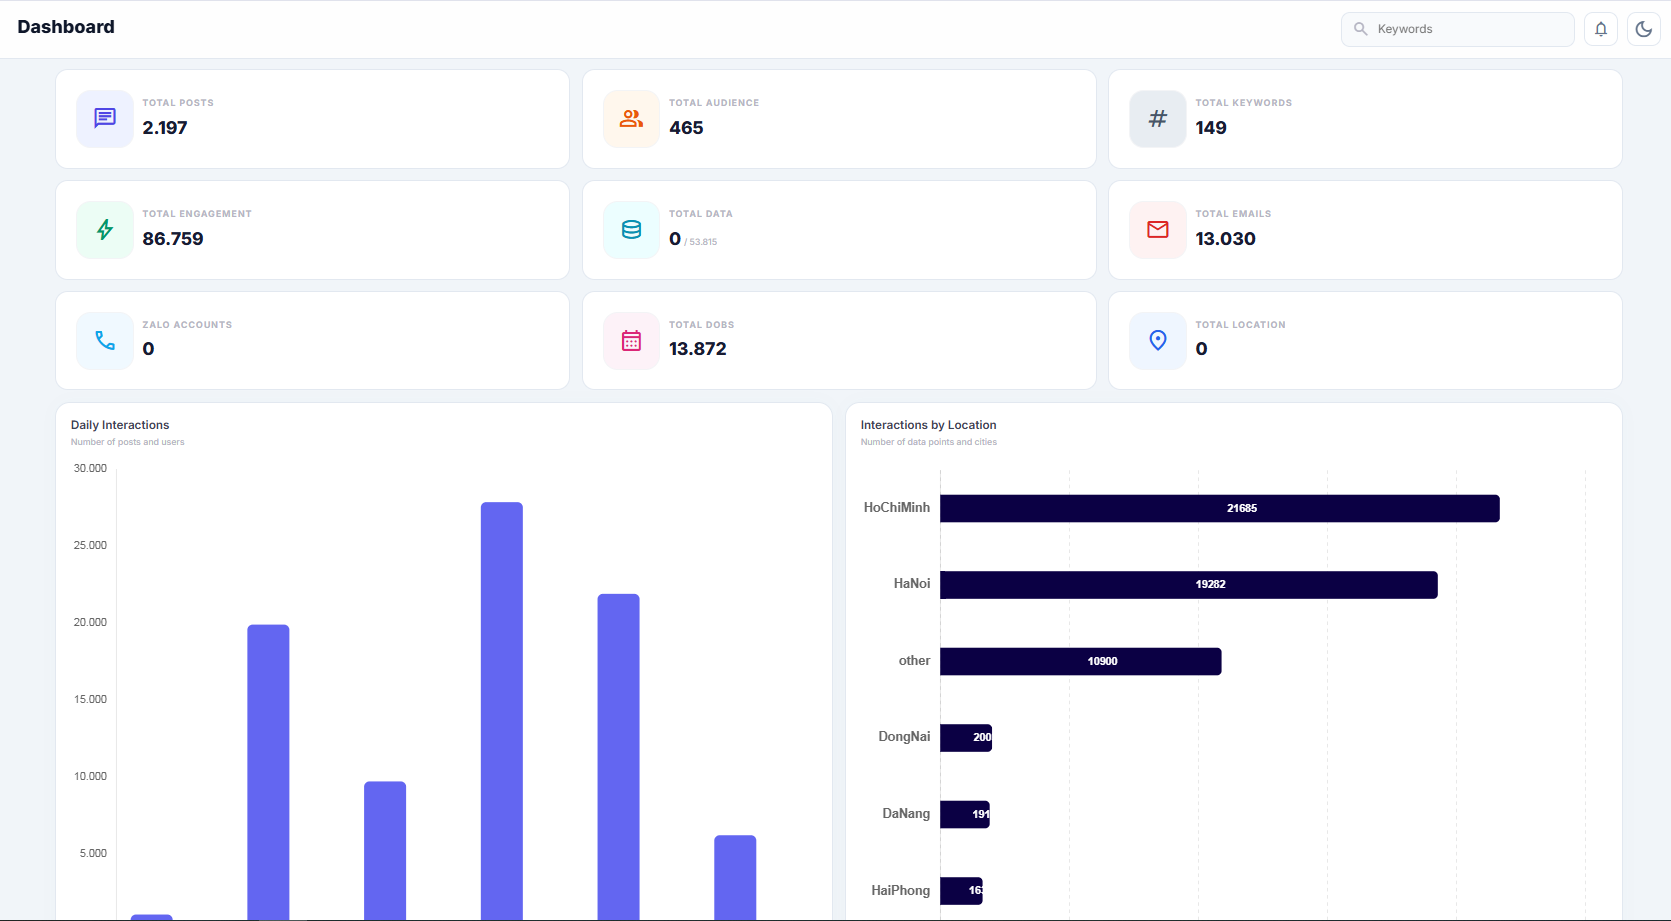Click the search magnifier icon
Screen dimensions: 1671x921
click(x=1360, y=28)
